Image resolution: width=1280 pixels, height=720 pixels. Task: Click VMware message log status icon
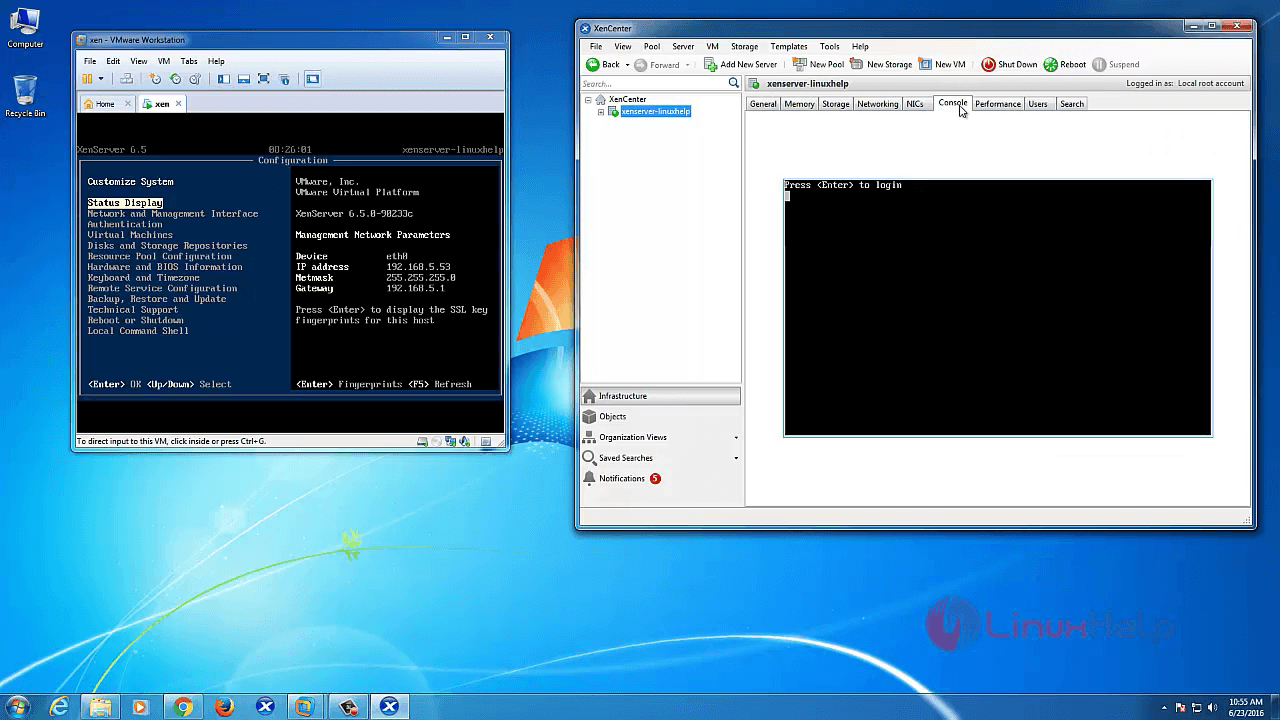click(x=486, y=441)
